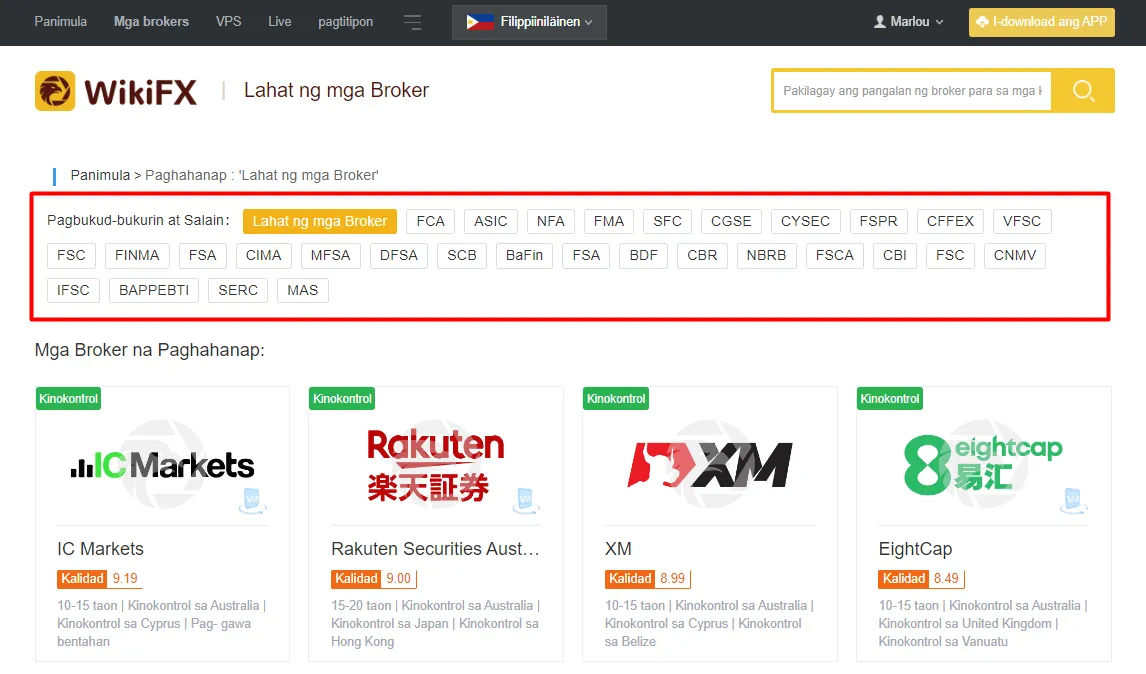Click XM Kalidad 8.99 rating
This screenshot has width=1146, height=674.
(x=648, y=579)
